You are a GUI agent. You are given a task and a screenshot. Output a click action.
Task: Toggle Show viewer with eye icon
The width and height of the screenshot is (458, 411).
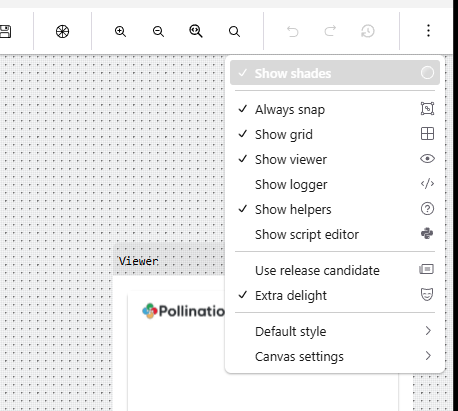335,159
